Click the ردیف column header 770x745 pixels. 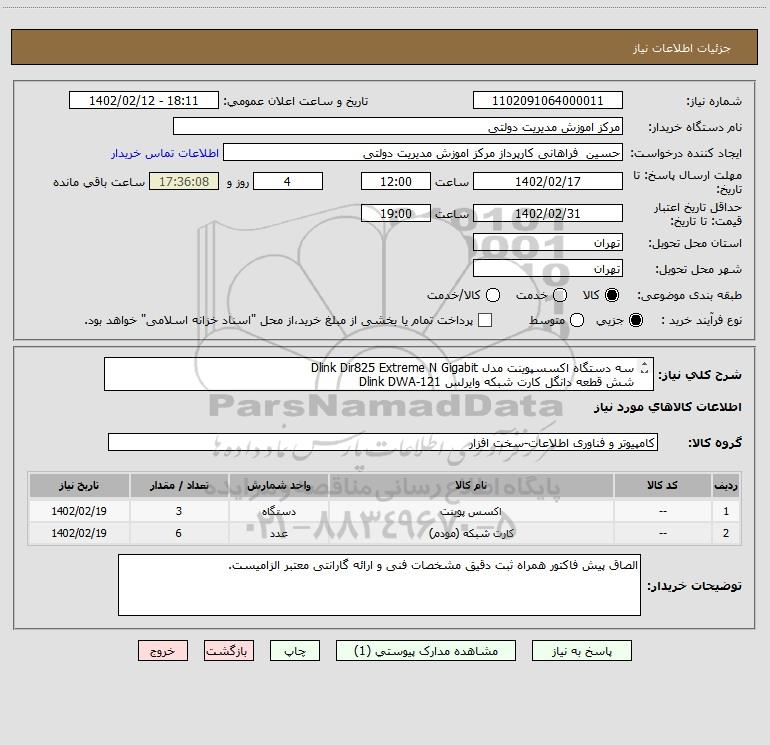click(x=726, y=486)
